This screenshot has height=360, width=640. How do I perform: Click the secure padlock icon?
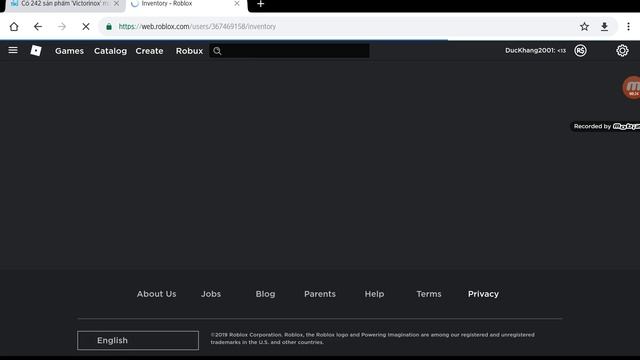(109, 27)
